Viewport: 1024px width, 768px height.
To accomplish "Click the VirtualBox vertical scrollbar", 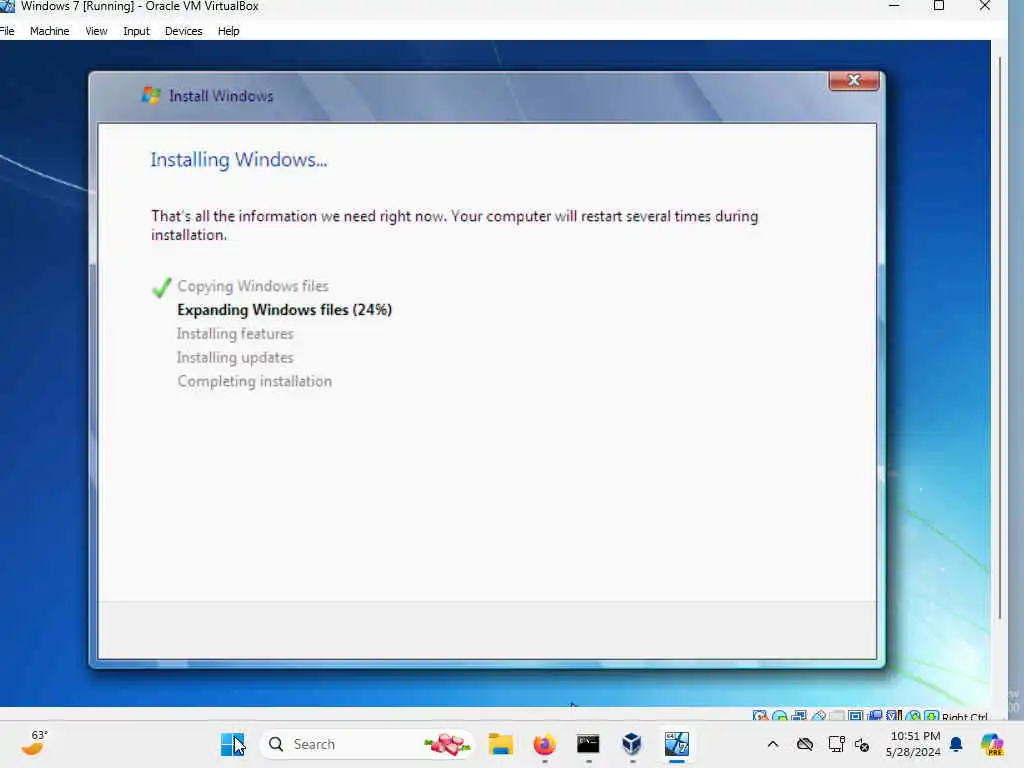I will click(x=999, y=337).
